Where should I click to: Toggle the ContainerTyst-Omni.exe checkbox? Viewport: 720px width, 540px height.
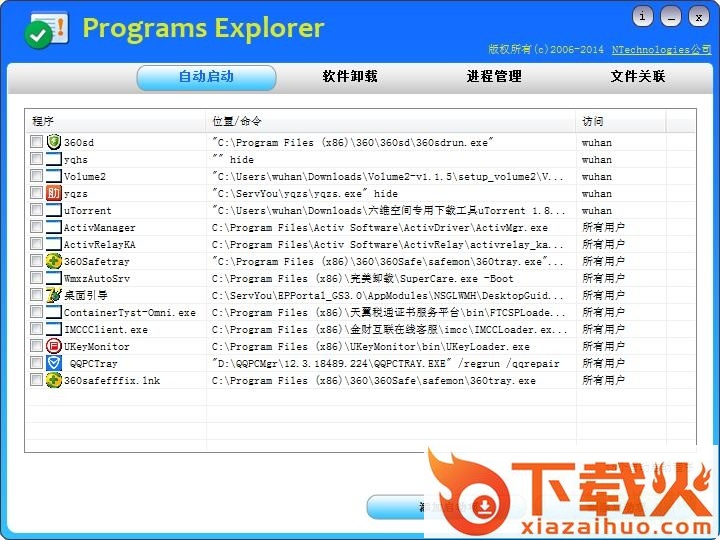[x=36, y=311]
